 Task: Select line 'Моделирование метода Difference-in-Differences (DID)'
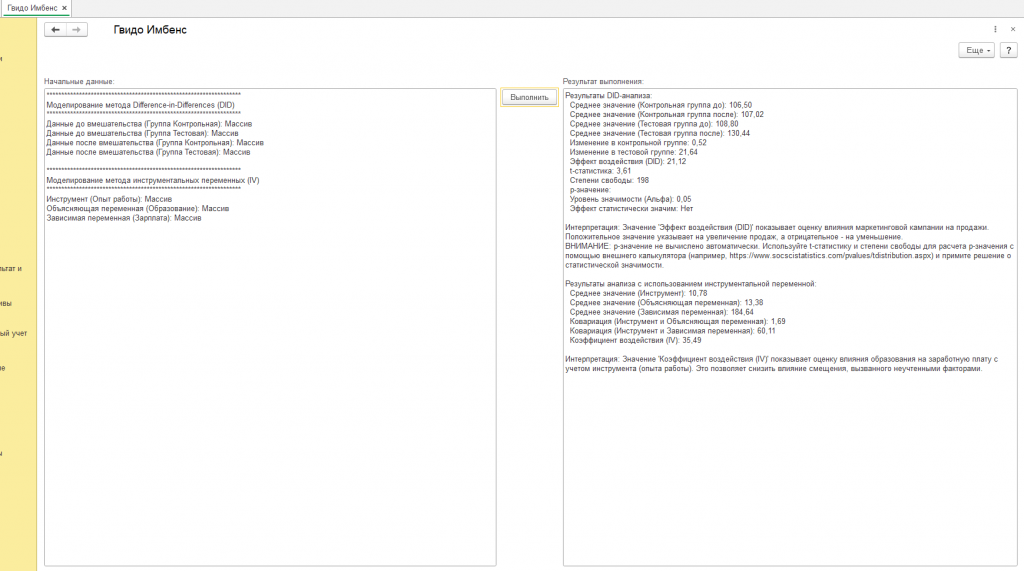coord(140,105)
